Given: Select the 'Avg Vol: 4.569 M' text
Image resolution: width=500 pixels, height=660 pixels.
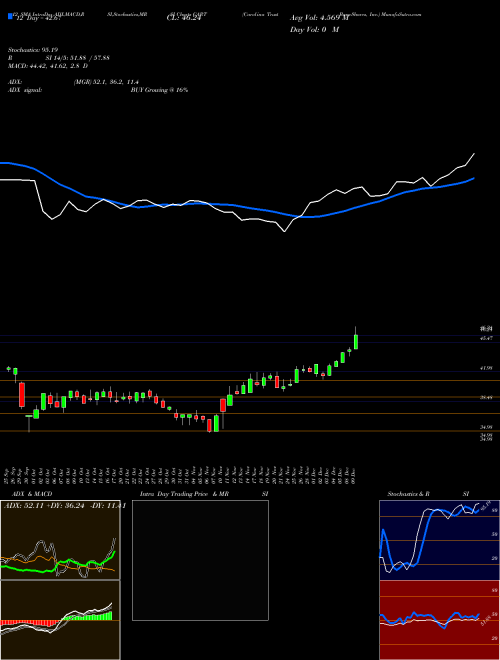Looking at the screenshot, I should pos(319,18).
